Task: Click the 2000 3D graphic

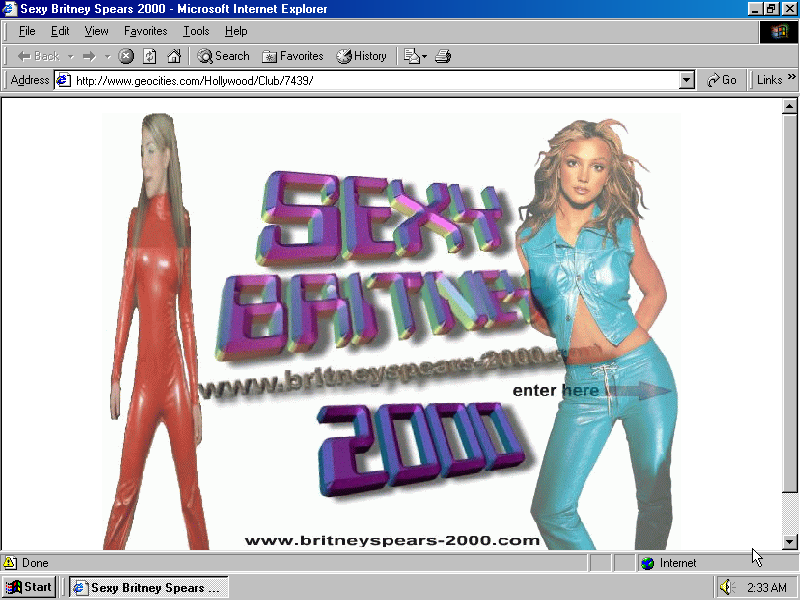Action: click(x=419, y=449)
